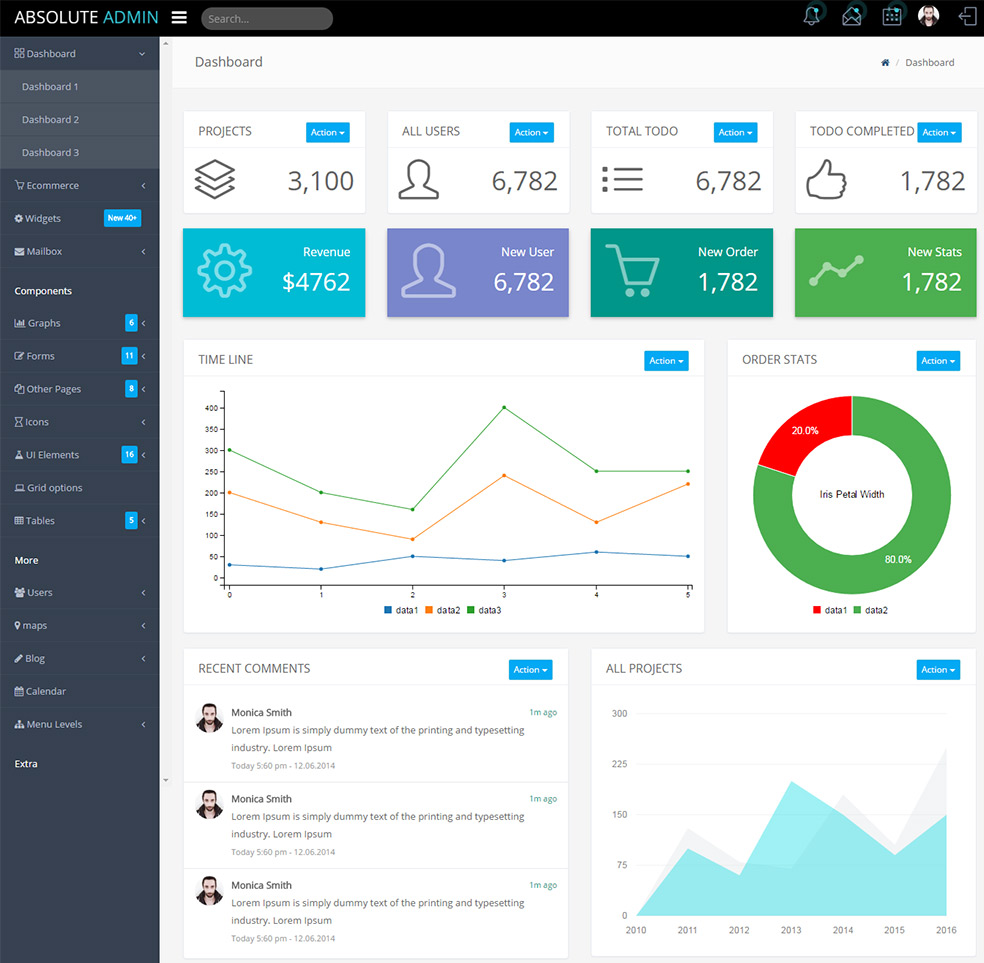Toggle data1 series in TIME LINE legend
The width and height of the screenshot is (984, 963).
[x=400, y=608]
